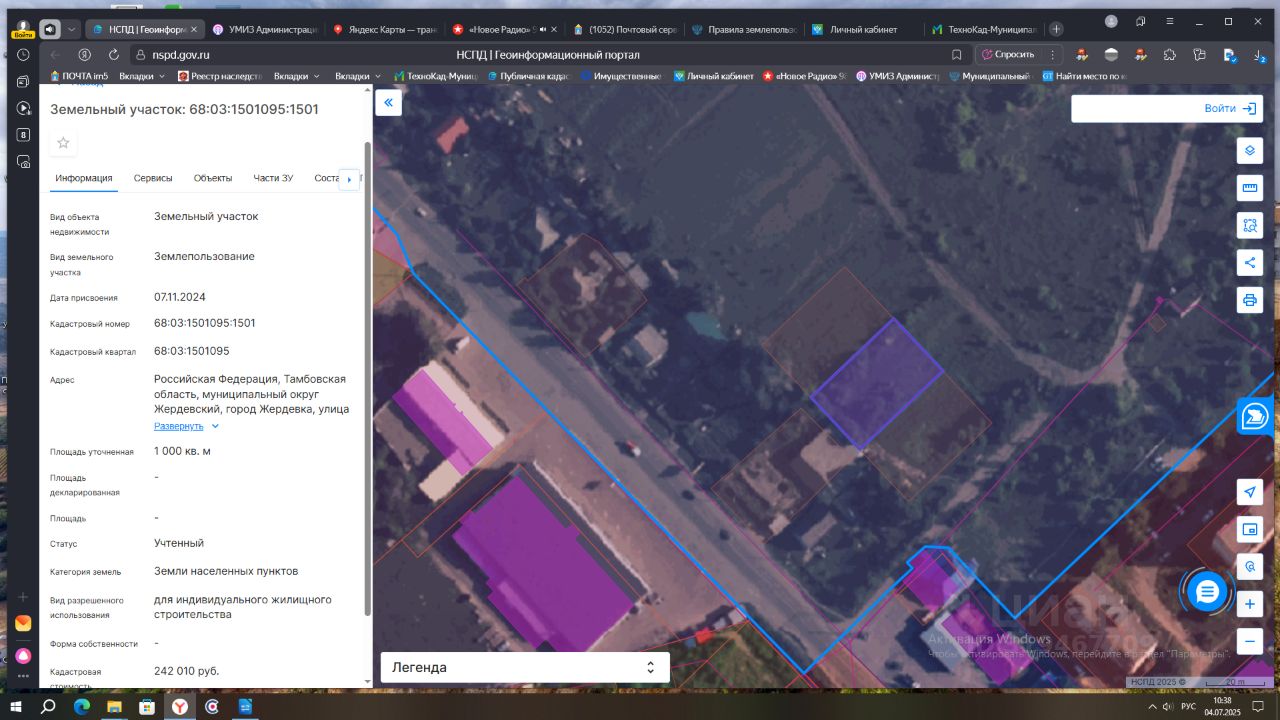Screen dimensions: 1280x720
Task: Toggle the browser sound speaker button
Action: pos(49,29)
